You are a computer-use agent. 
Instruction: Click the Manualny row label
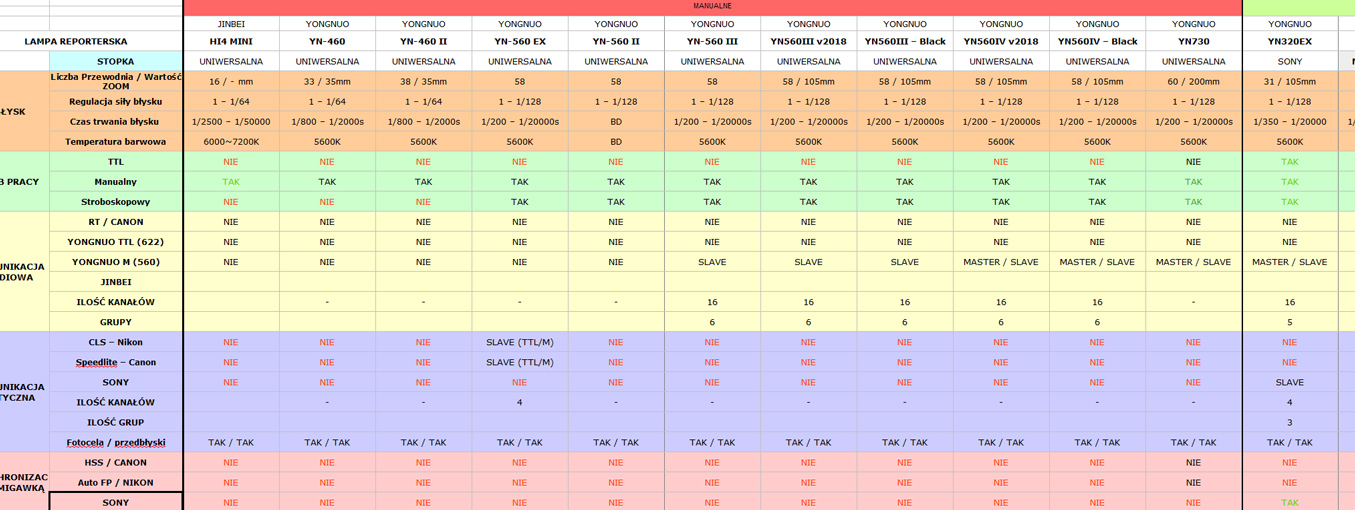point(116,182)
